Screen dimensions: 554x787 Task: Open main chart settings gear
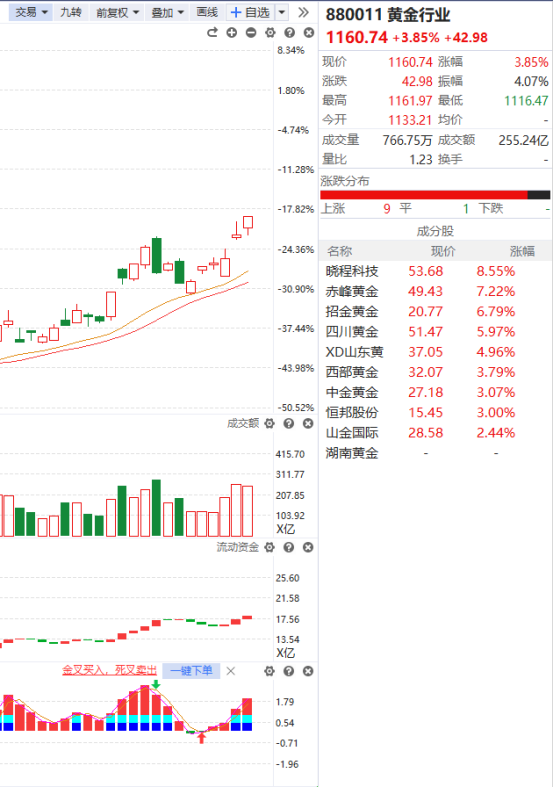click(x=270, y=33)
